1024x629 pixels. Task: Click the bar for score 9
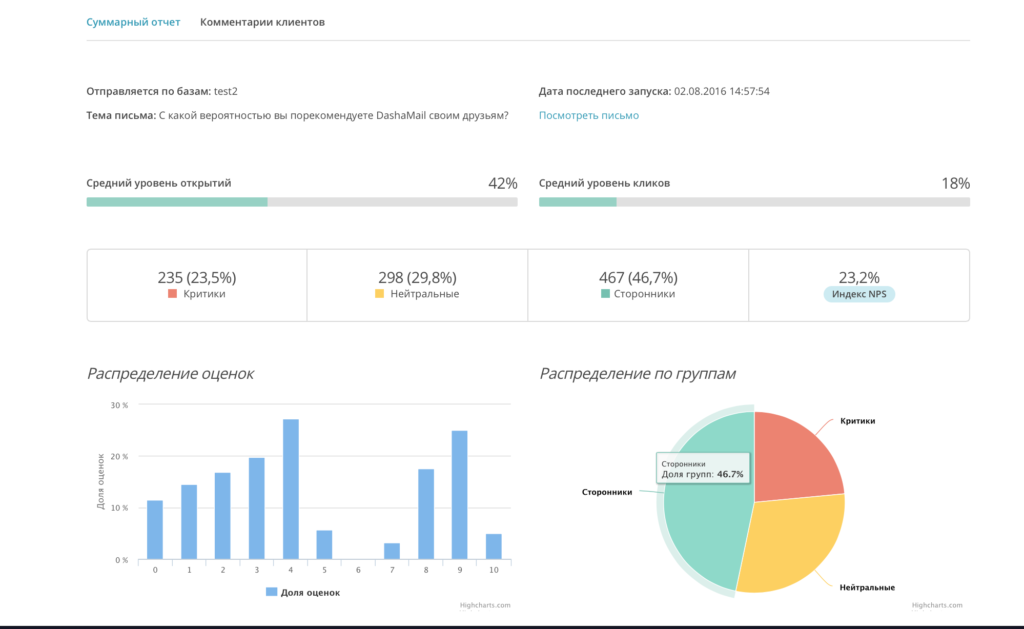(x=459, y=495)
